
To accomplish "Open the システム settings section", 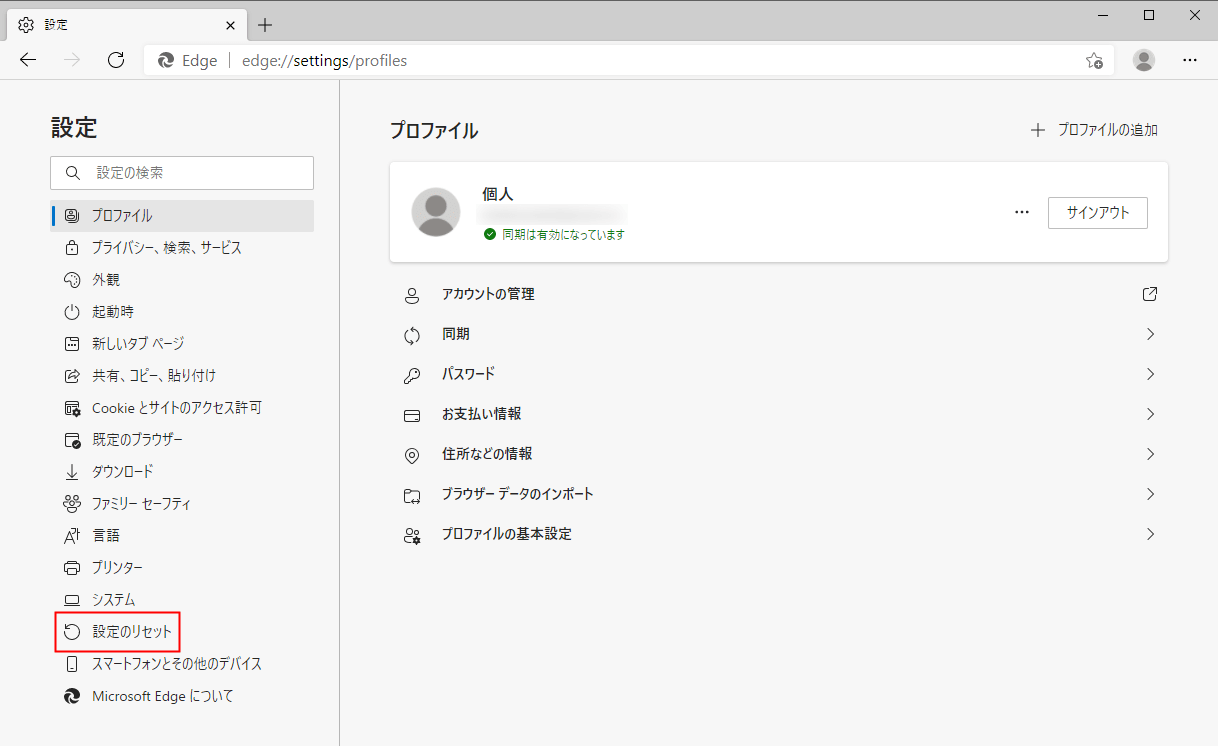I will coord(182,600).
